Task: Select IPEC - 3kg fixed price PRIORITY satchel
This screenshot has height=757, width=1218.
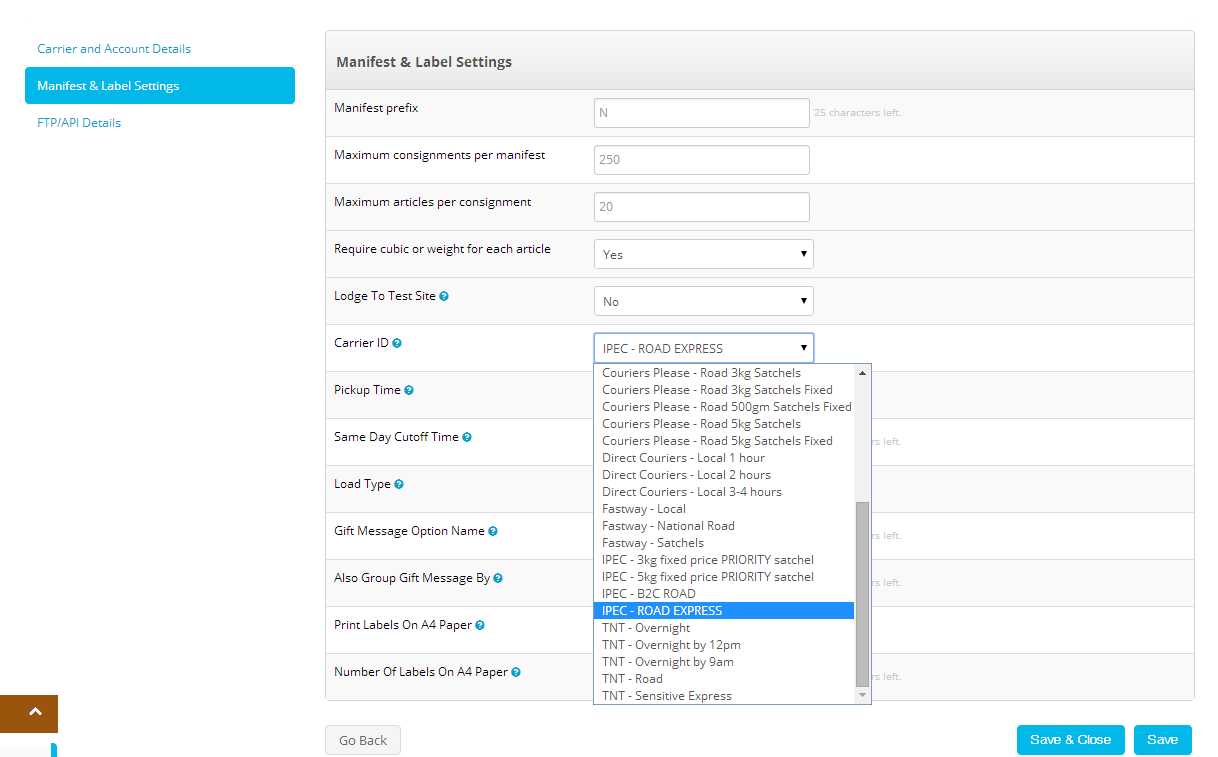Action: click(724, 560)
